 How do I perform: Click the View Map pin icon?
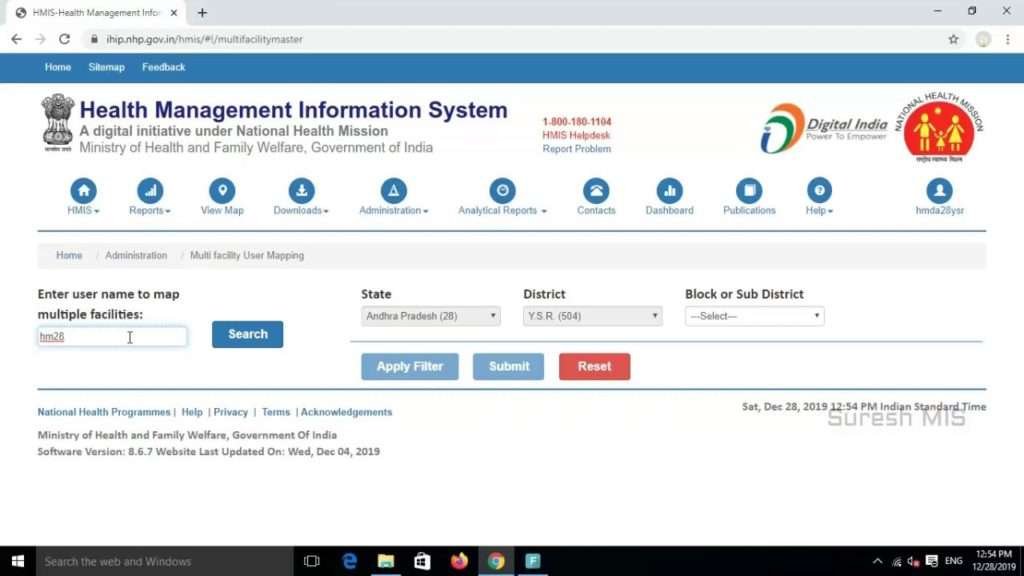coord(222,190)
